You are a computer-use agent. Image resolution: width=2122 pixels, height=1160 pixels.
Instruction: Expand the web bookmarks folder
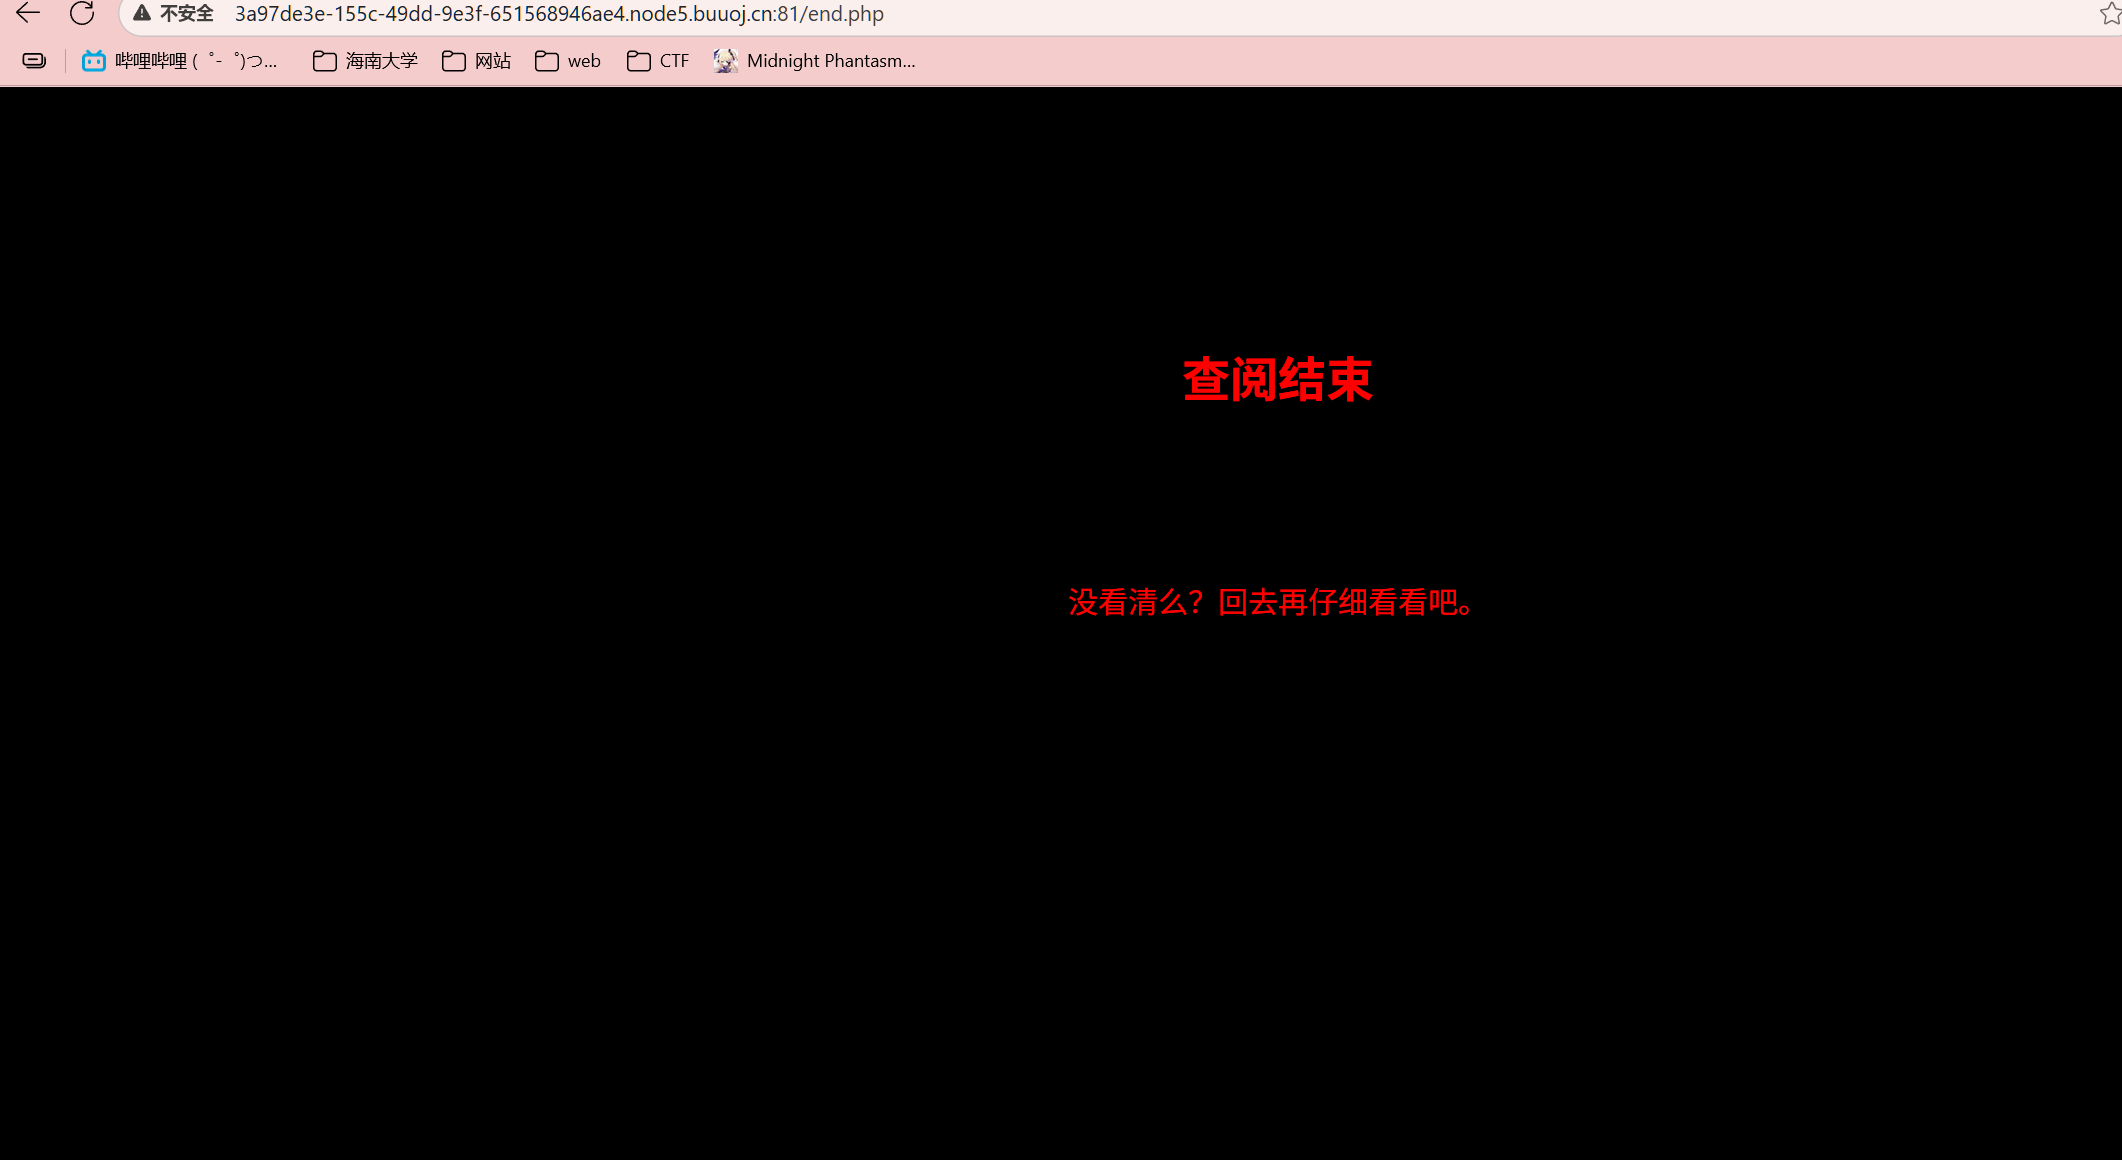click(568, 61)
